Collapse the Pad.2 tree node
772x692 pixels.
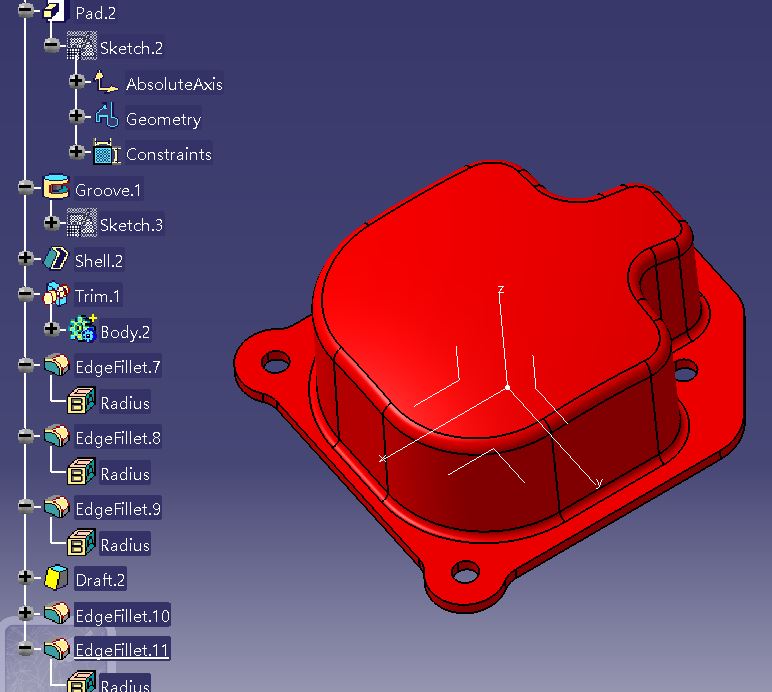[x=26, y=10]
